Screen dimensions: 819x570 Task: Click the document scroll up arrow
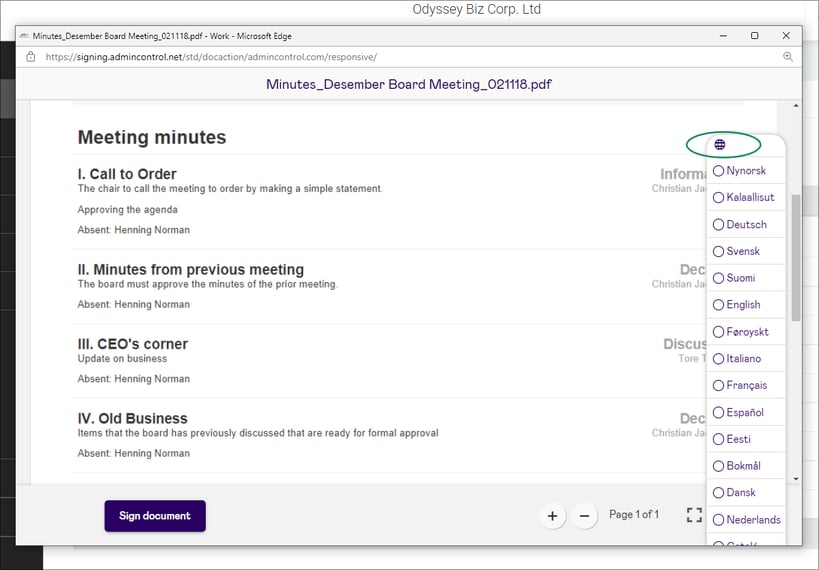(795, 106)
